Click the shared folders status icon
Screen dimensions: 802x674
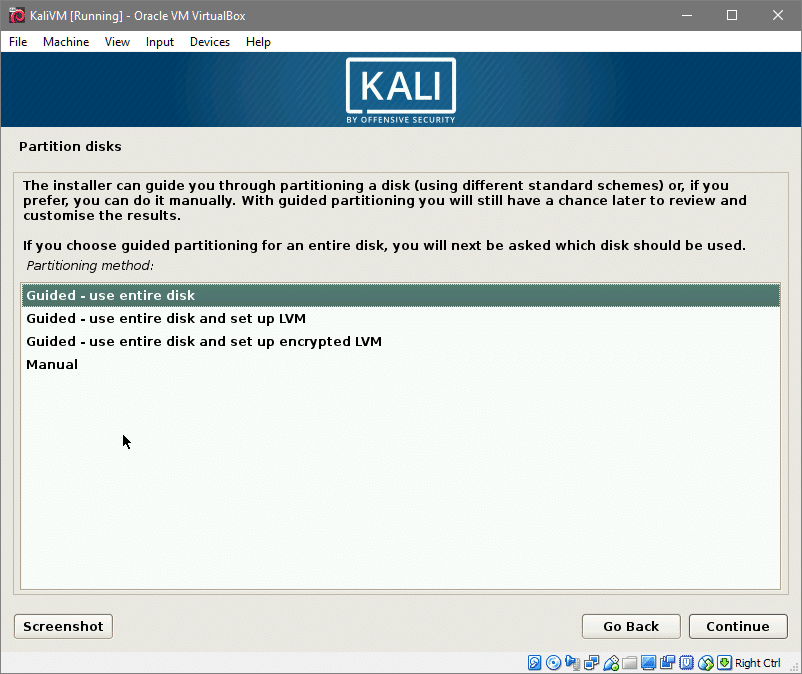click(630, 663)
